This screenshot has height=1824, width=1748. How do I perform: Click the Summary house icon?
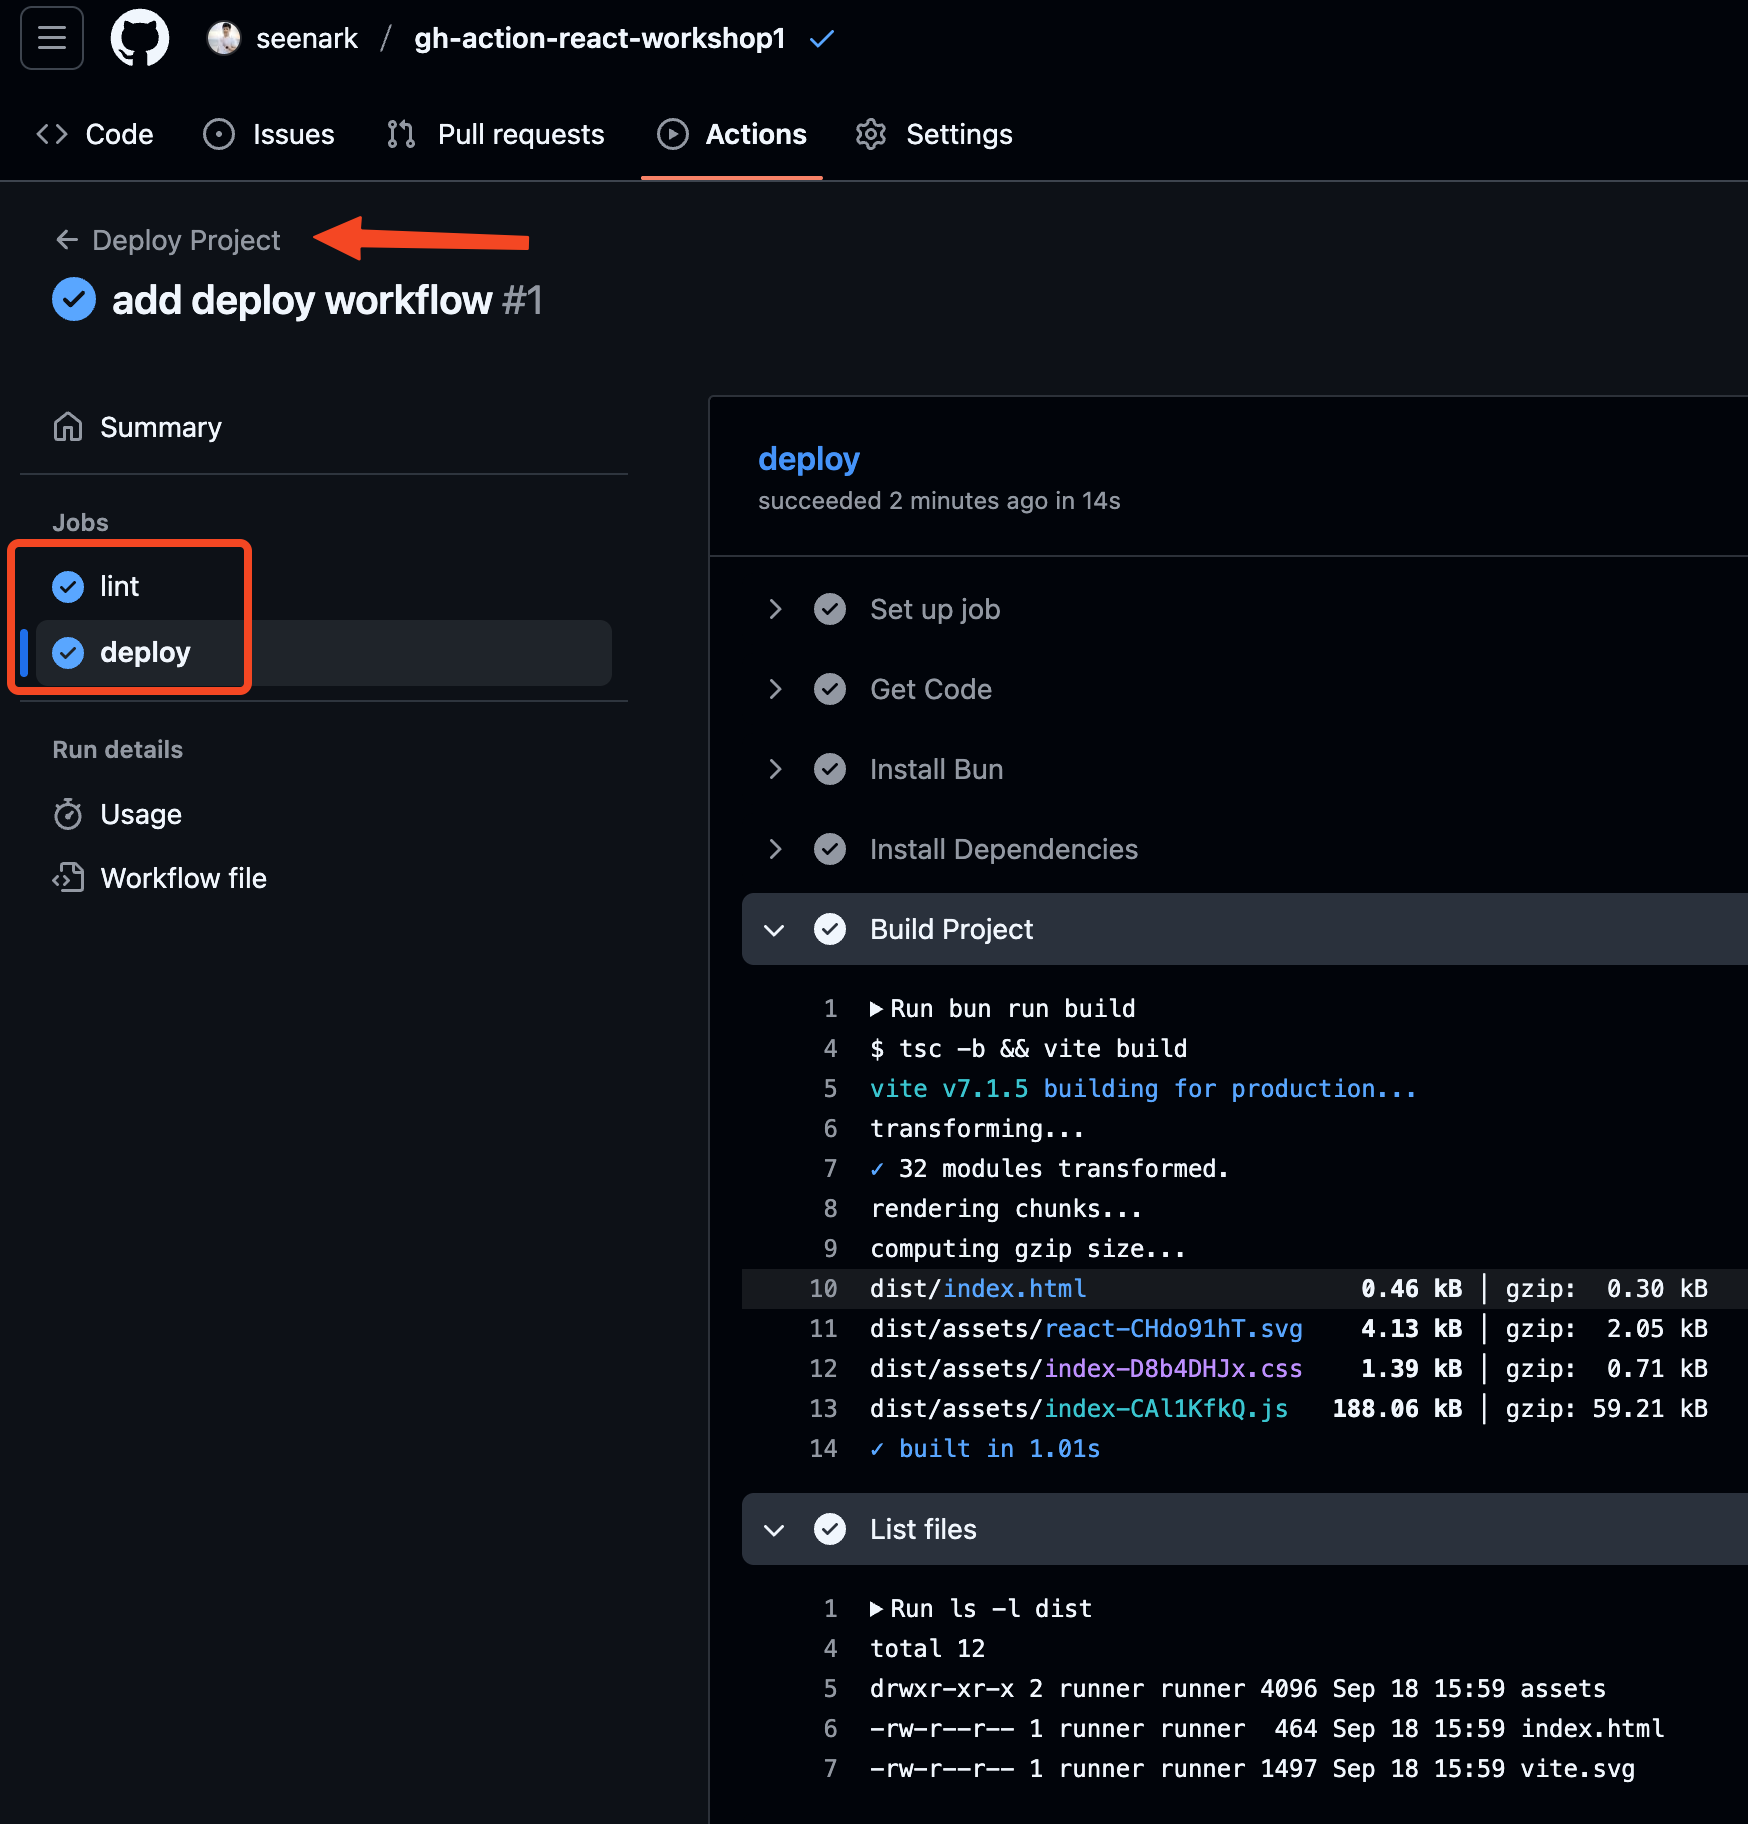coord(68,427)
